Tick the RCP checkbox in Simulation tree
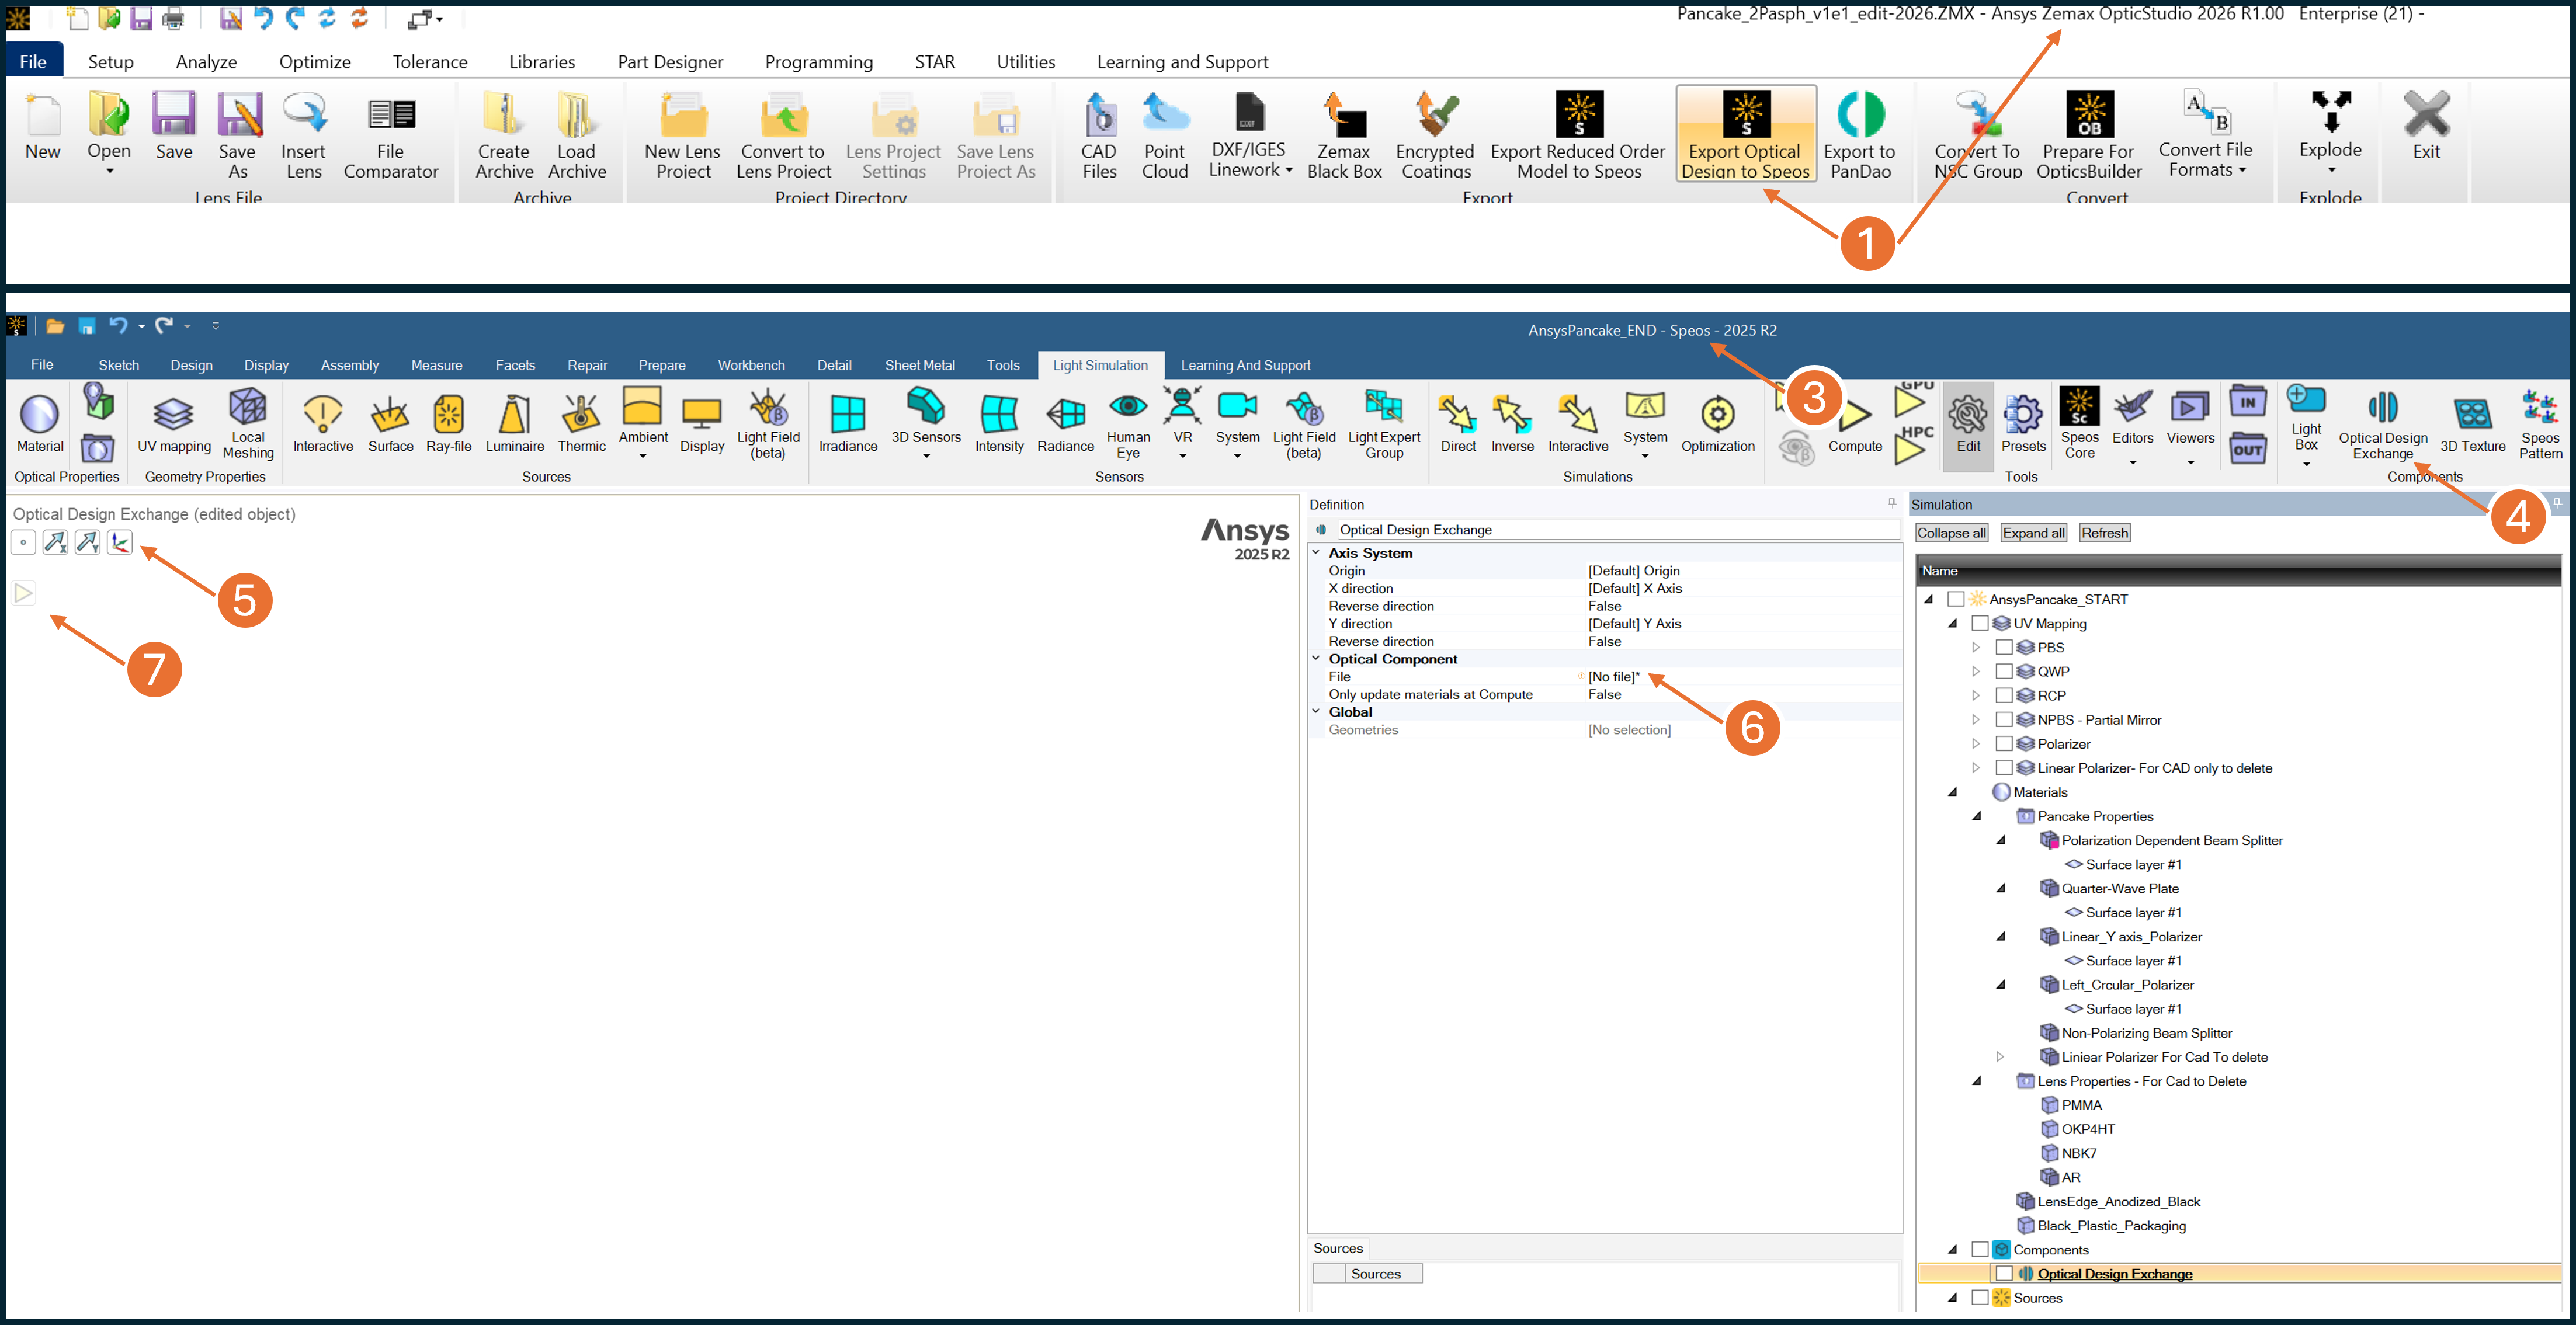The width and height of the screenshot is (2576, 1325). [2004, 696]
